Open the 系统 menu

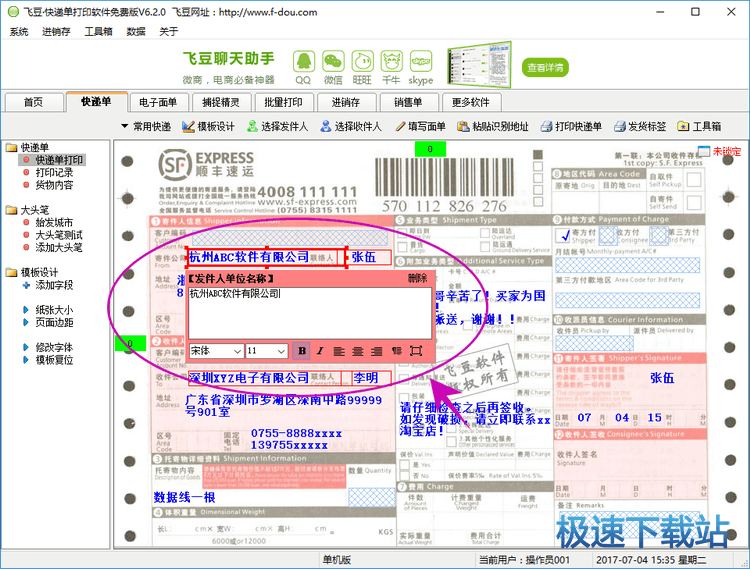pyautogui.click(x=19, y=32)
